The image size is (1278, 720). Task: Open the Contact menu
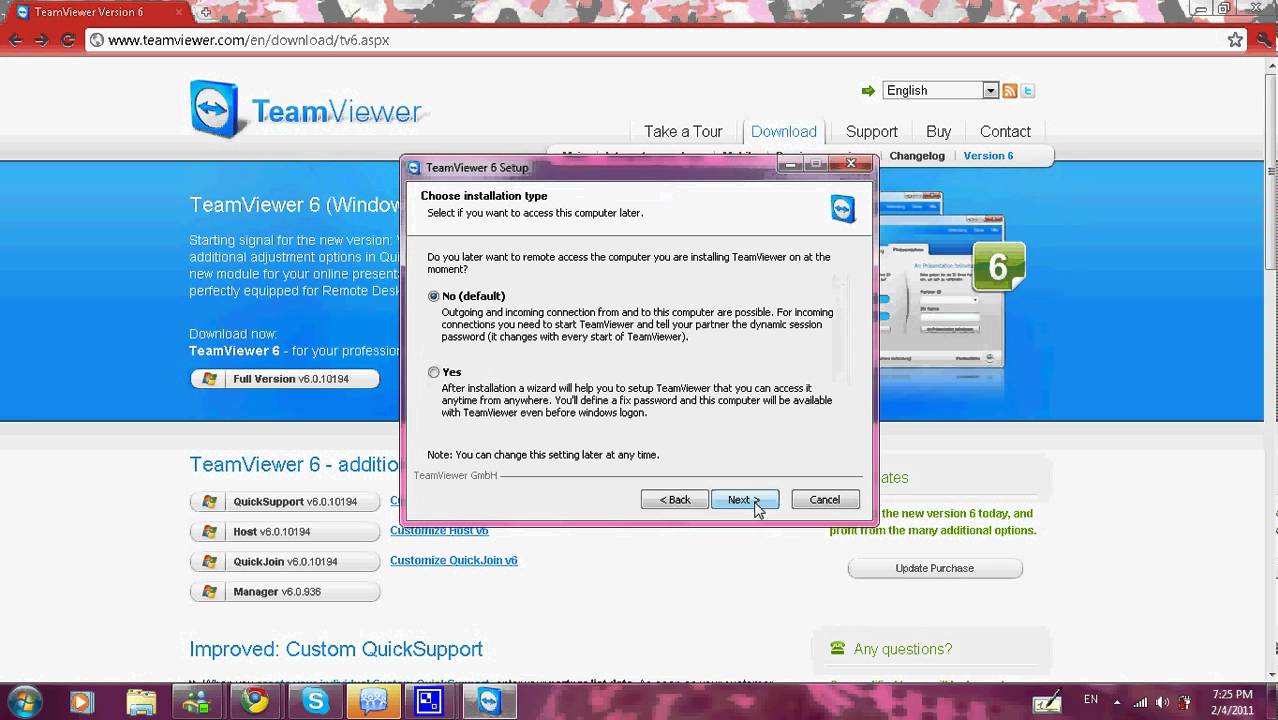pyautogui.click(x=1005, y=131)
